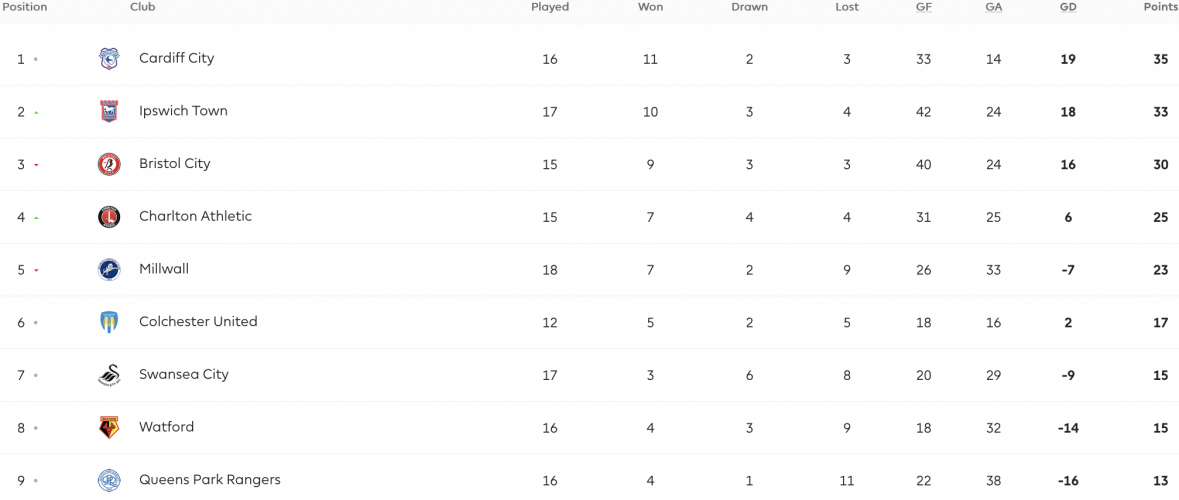Click the Charlton Athletic club crest
1179x500 pixels.
click(x=109, y=217)
